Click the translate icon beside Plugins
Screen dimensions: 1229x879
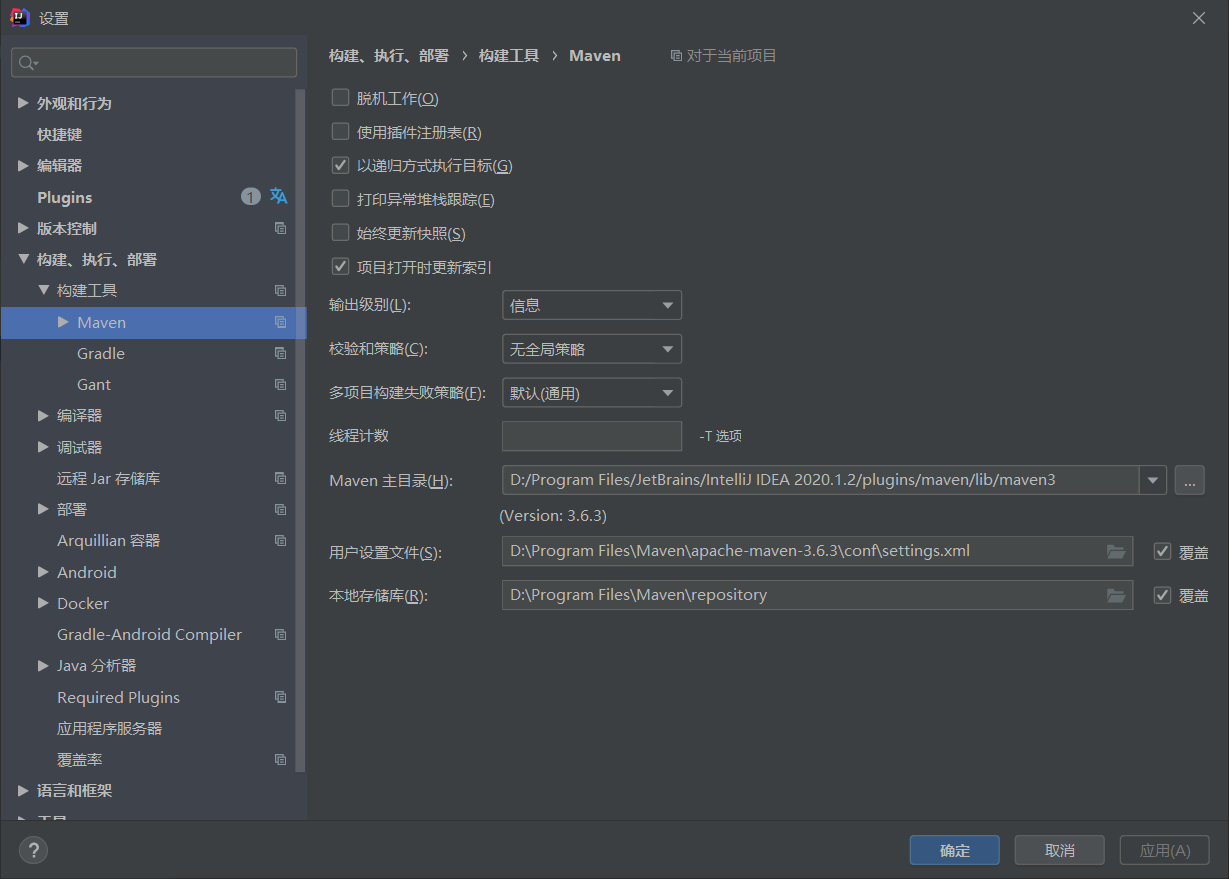(x=279, y=197)
